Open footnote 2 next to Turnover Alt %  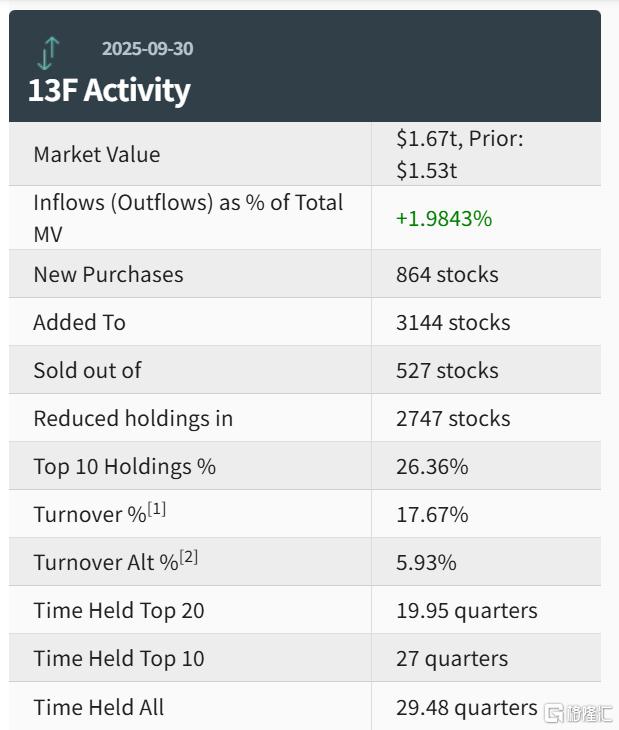[x=189, y=557]
